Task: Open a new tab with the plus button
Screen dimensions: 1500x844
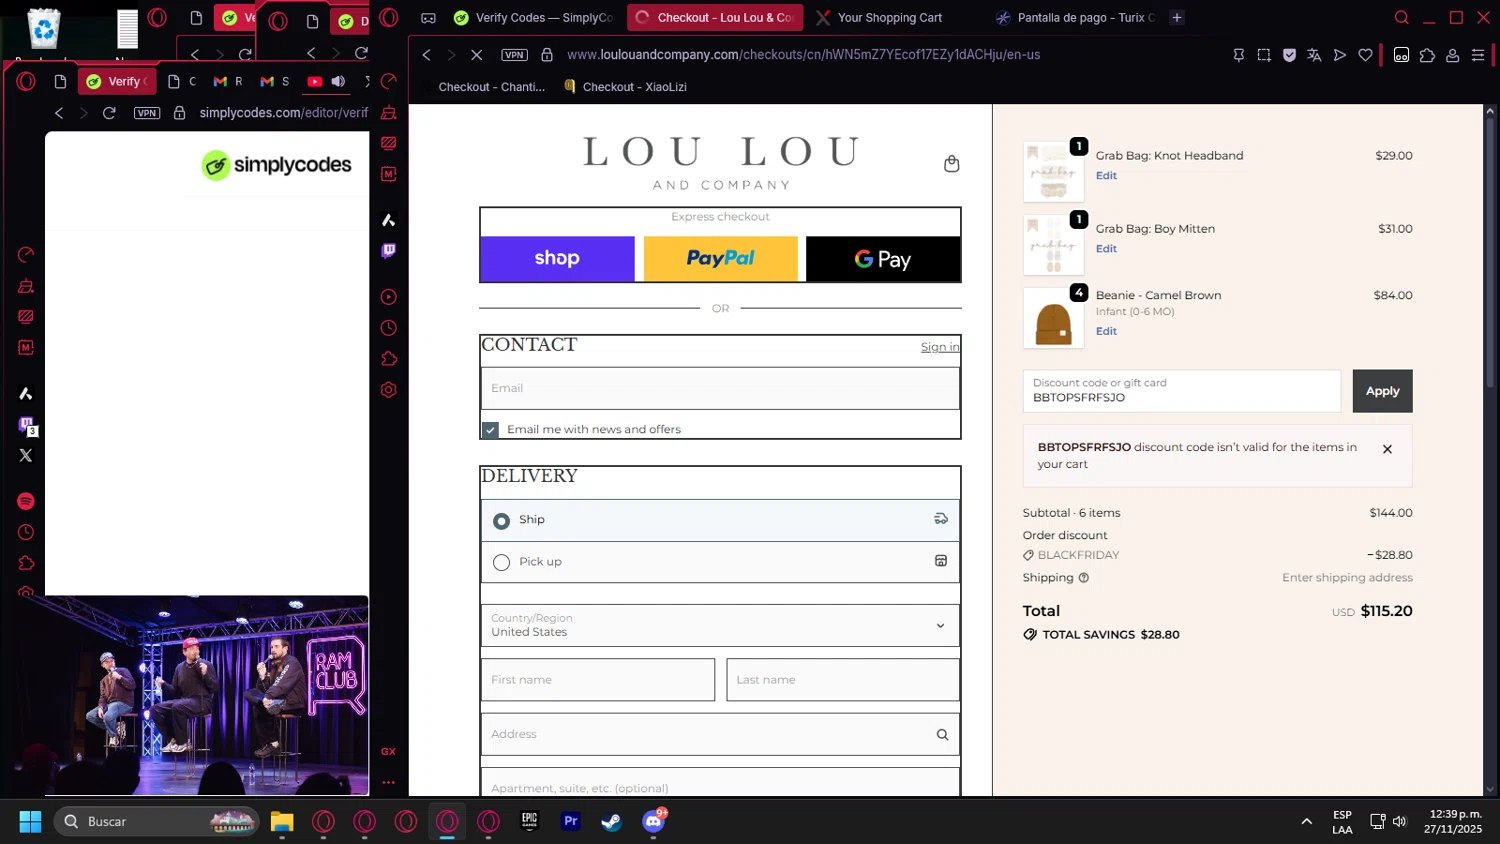Action: click(1177, 17)
